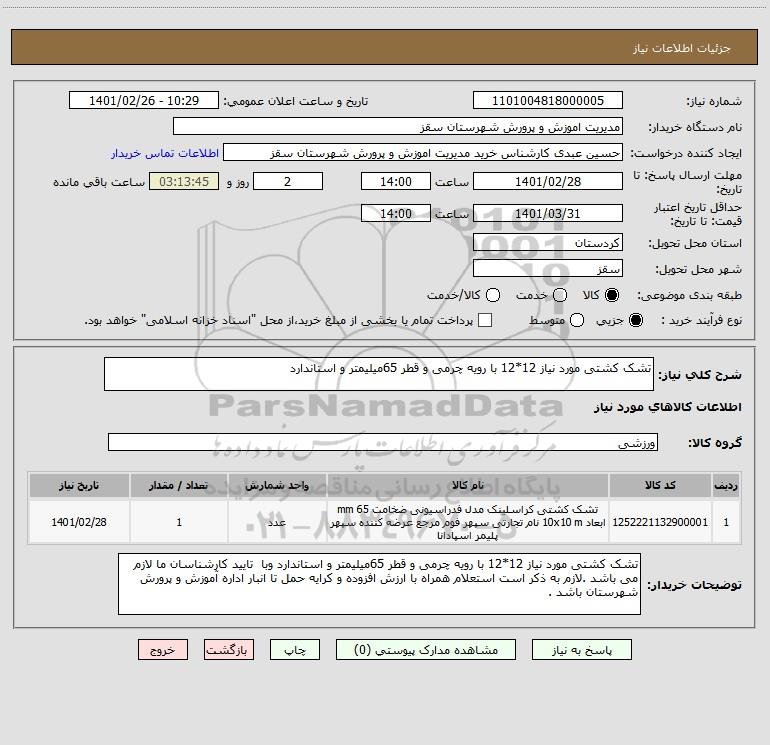This screenshot has height=745, width=770.
Task: Open the اطلاعات تماس خریدار link
Action: pos(165,153)
